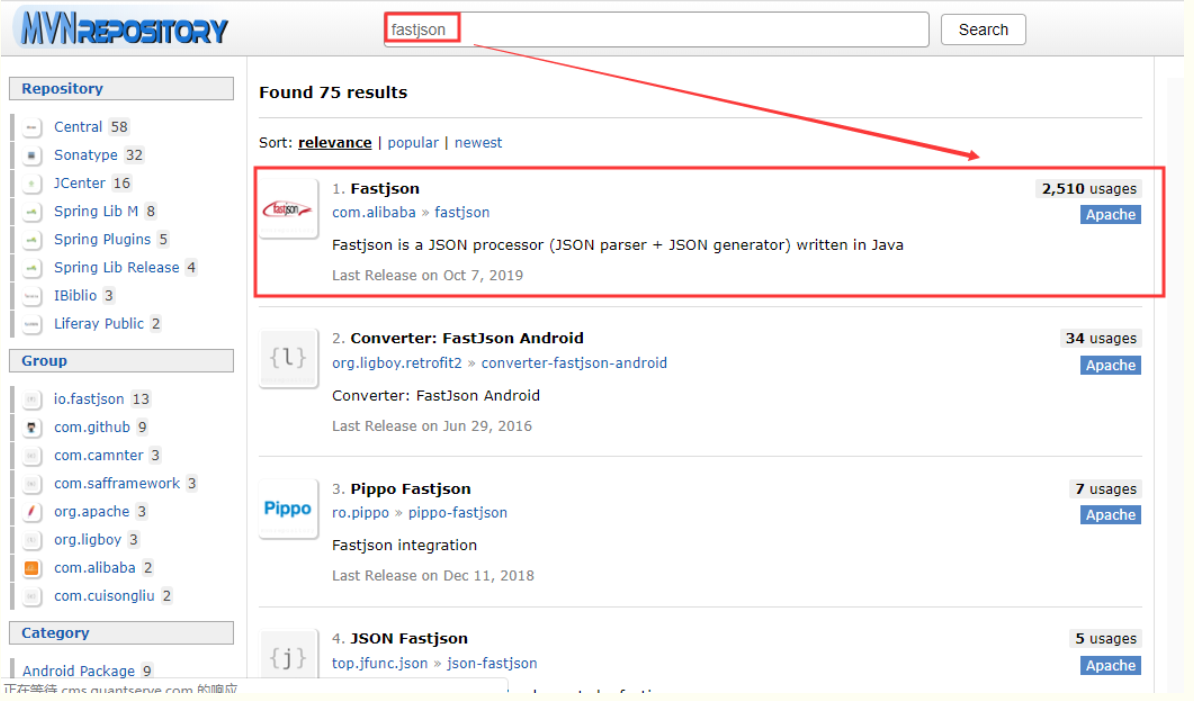Filter by the org.ligboy group
This screenshot has width=1194, height=701.
88,540
